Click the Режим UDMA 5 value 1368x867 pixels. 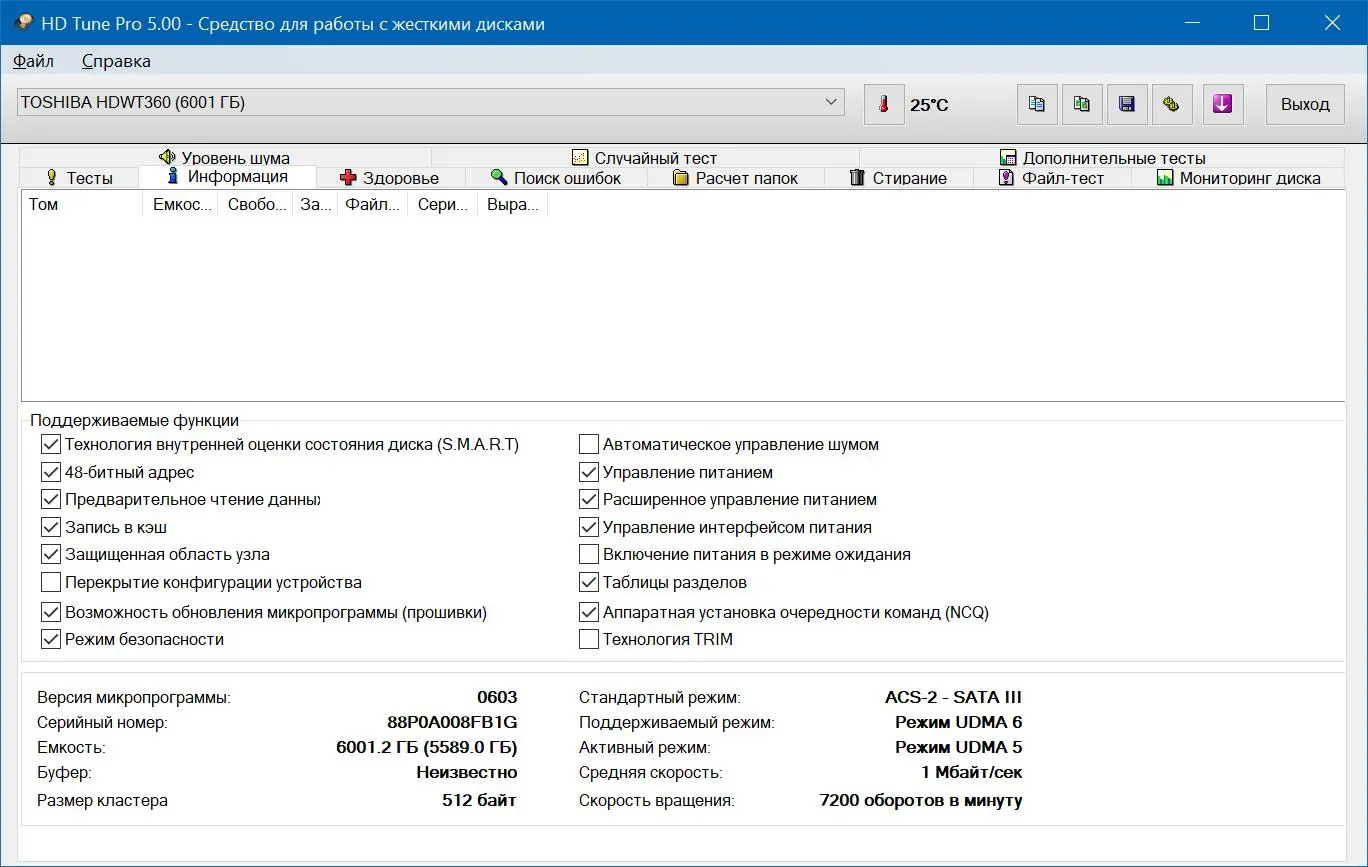pyautogui.click(x=958, y=747)
